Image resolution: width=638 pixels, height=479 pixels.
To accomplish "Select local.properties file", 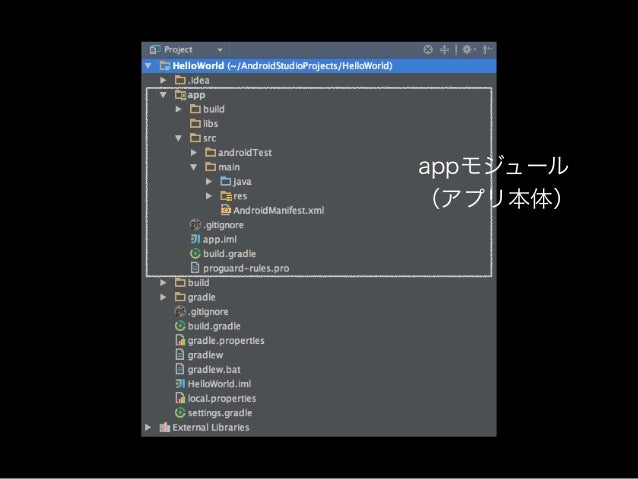I will tap(216, 398).
